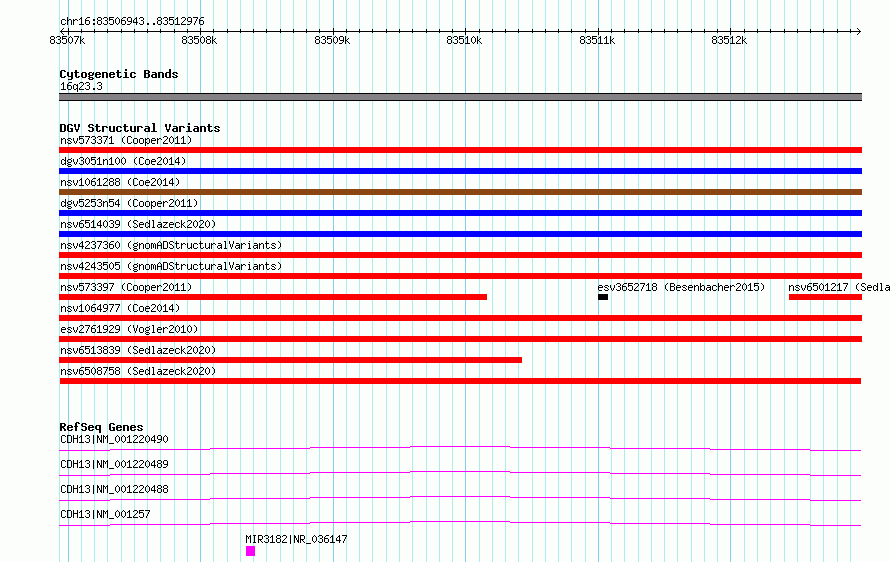Click the blue dgv3051n100 variant bar

click(460, 171)
